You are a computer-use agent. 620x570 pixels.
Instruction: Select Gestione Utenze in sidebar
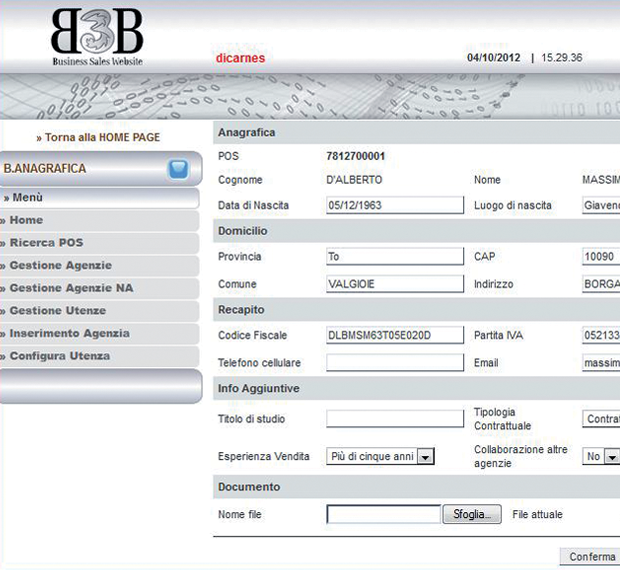click(x=57, y=311)
